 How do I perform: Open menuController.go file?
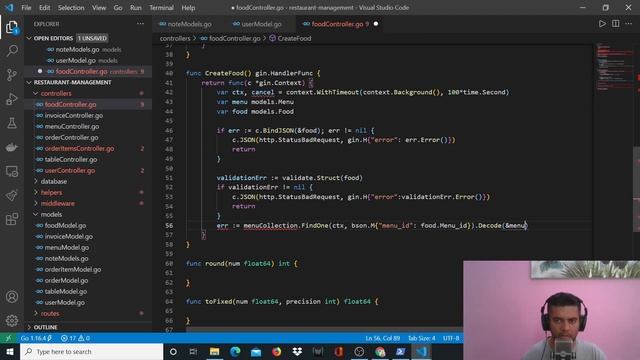72,127
